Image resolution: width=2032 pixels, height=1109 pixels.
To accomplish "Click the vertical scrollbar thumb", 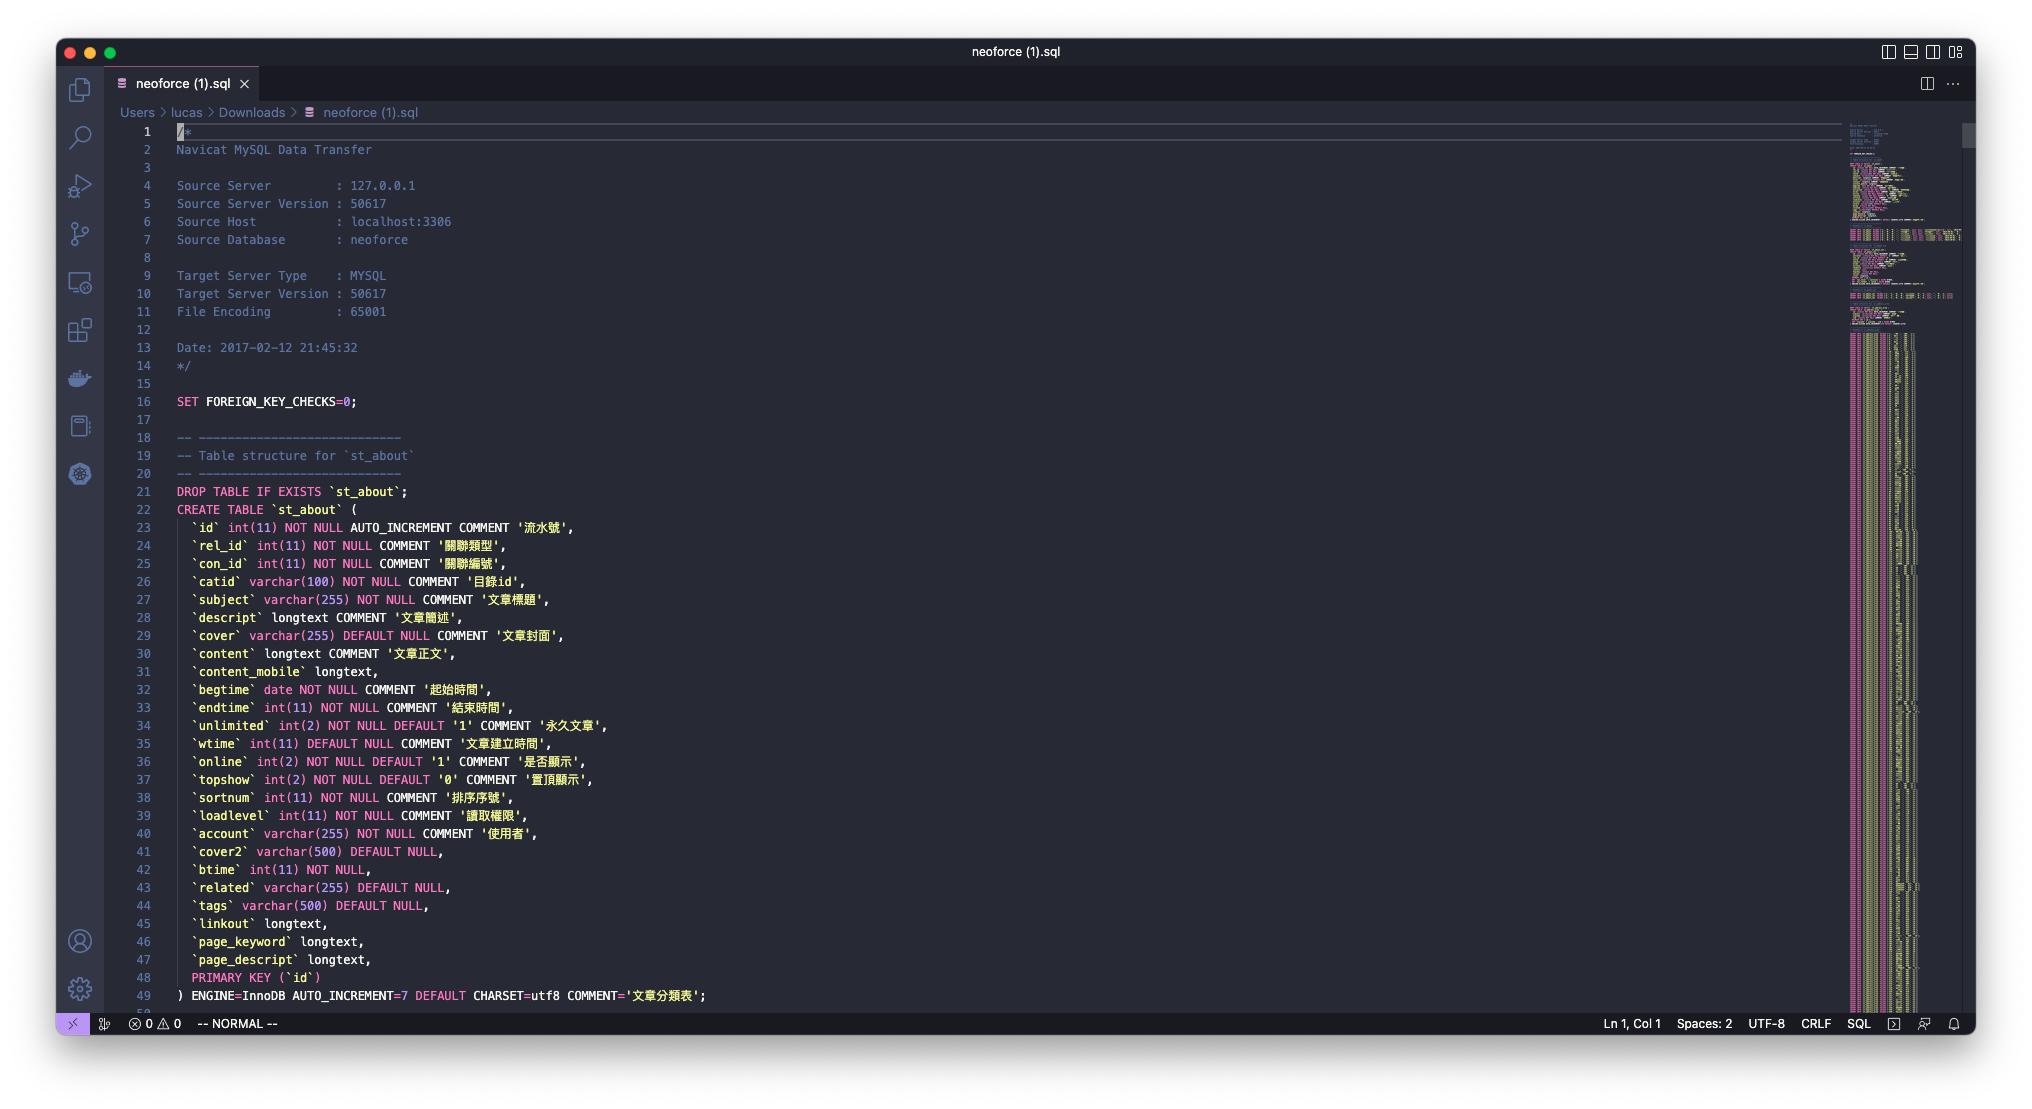I will click(x=1968, y=135).
